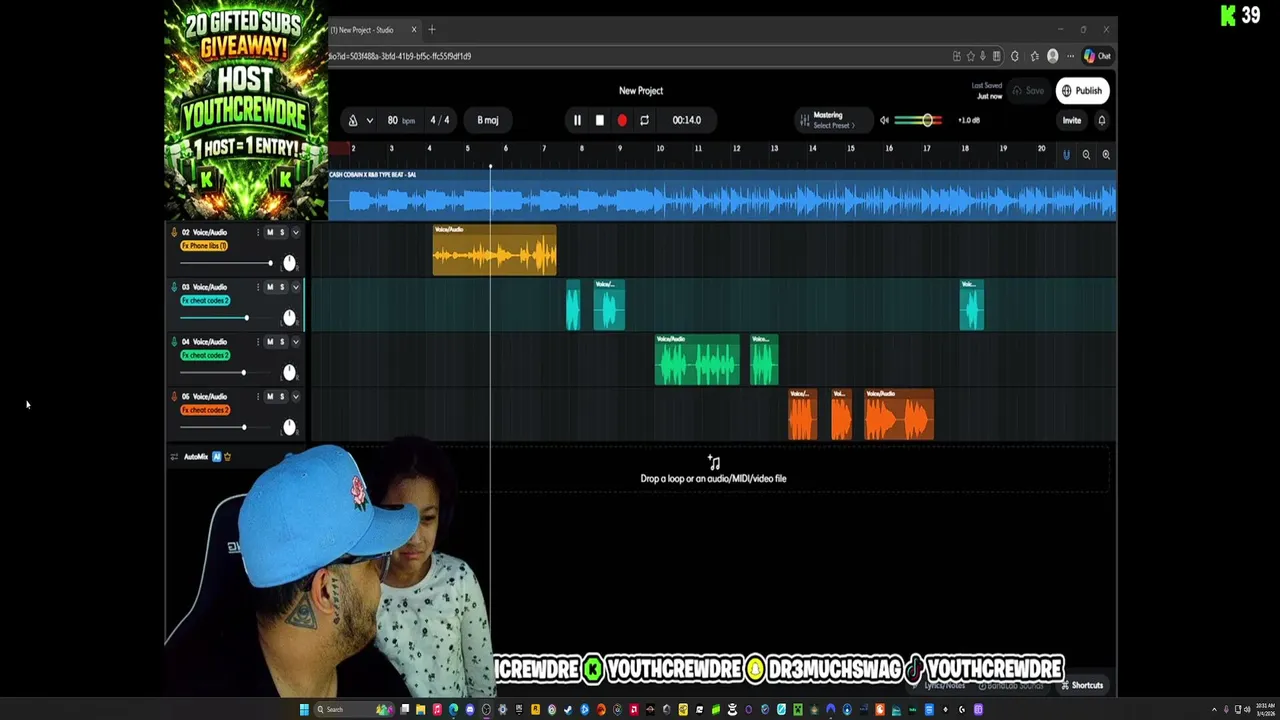Change the 4 / 4 time signature
1280x720 pixels.
(439, 120)
